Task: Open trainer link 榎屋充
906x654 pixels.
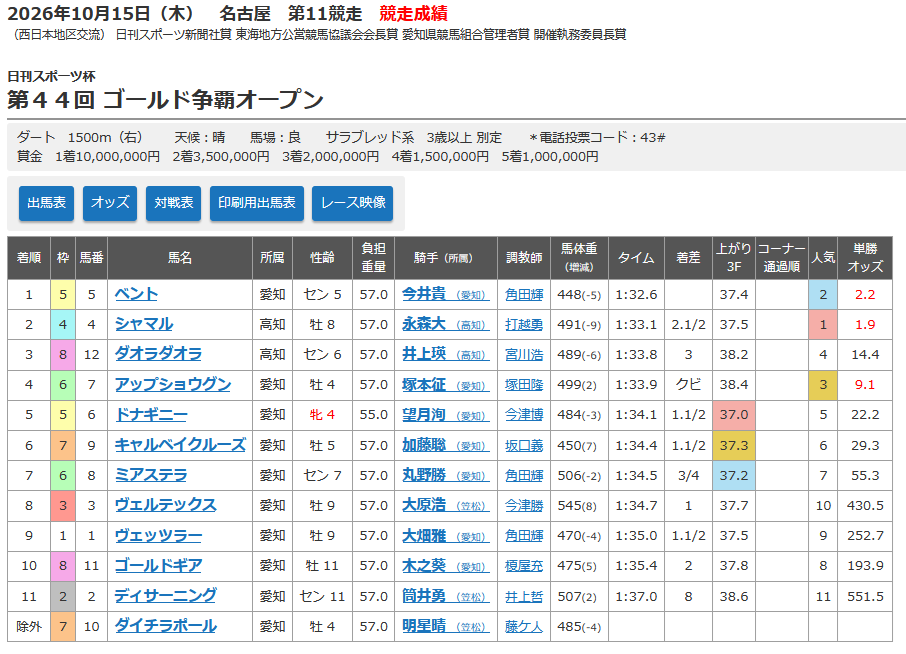Action: (524, 566)
